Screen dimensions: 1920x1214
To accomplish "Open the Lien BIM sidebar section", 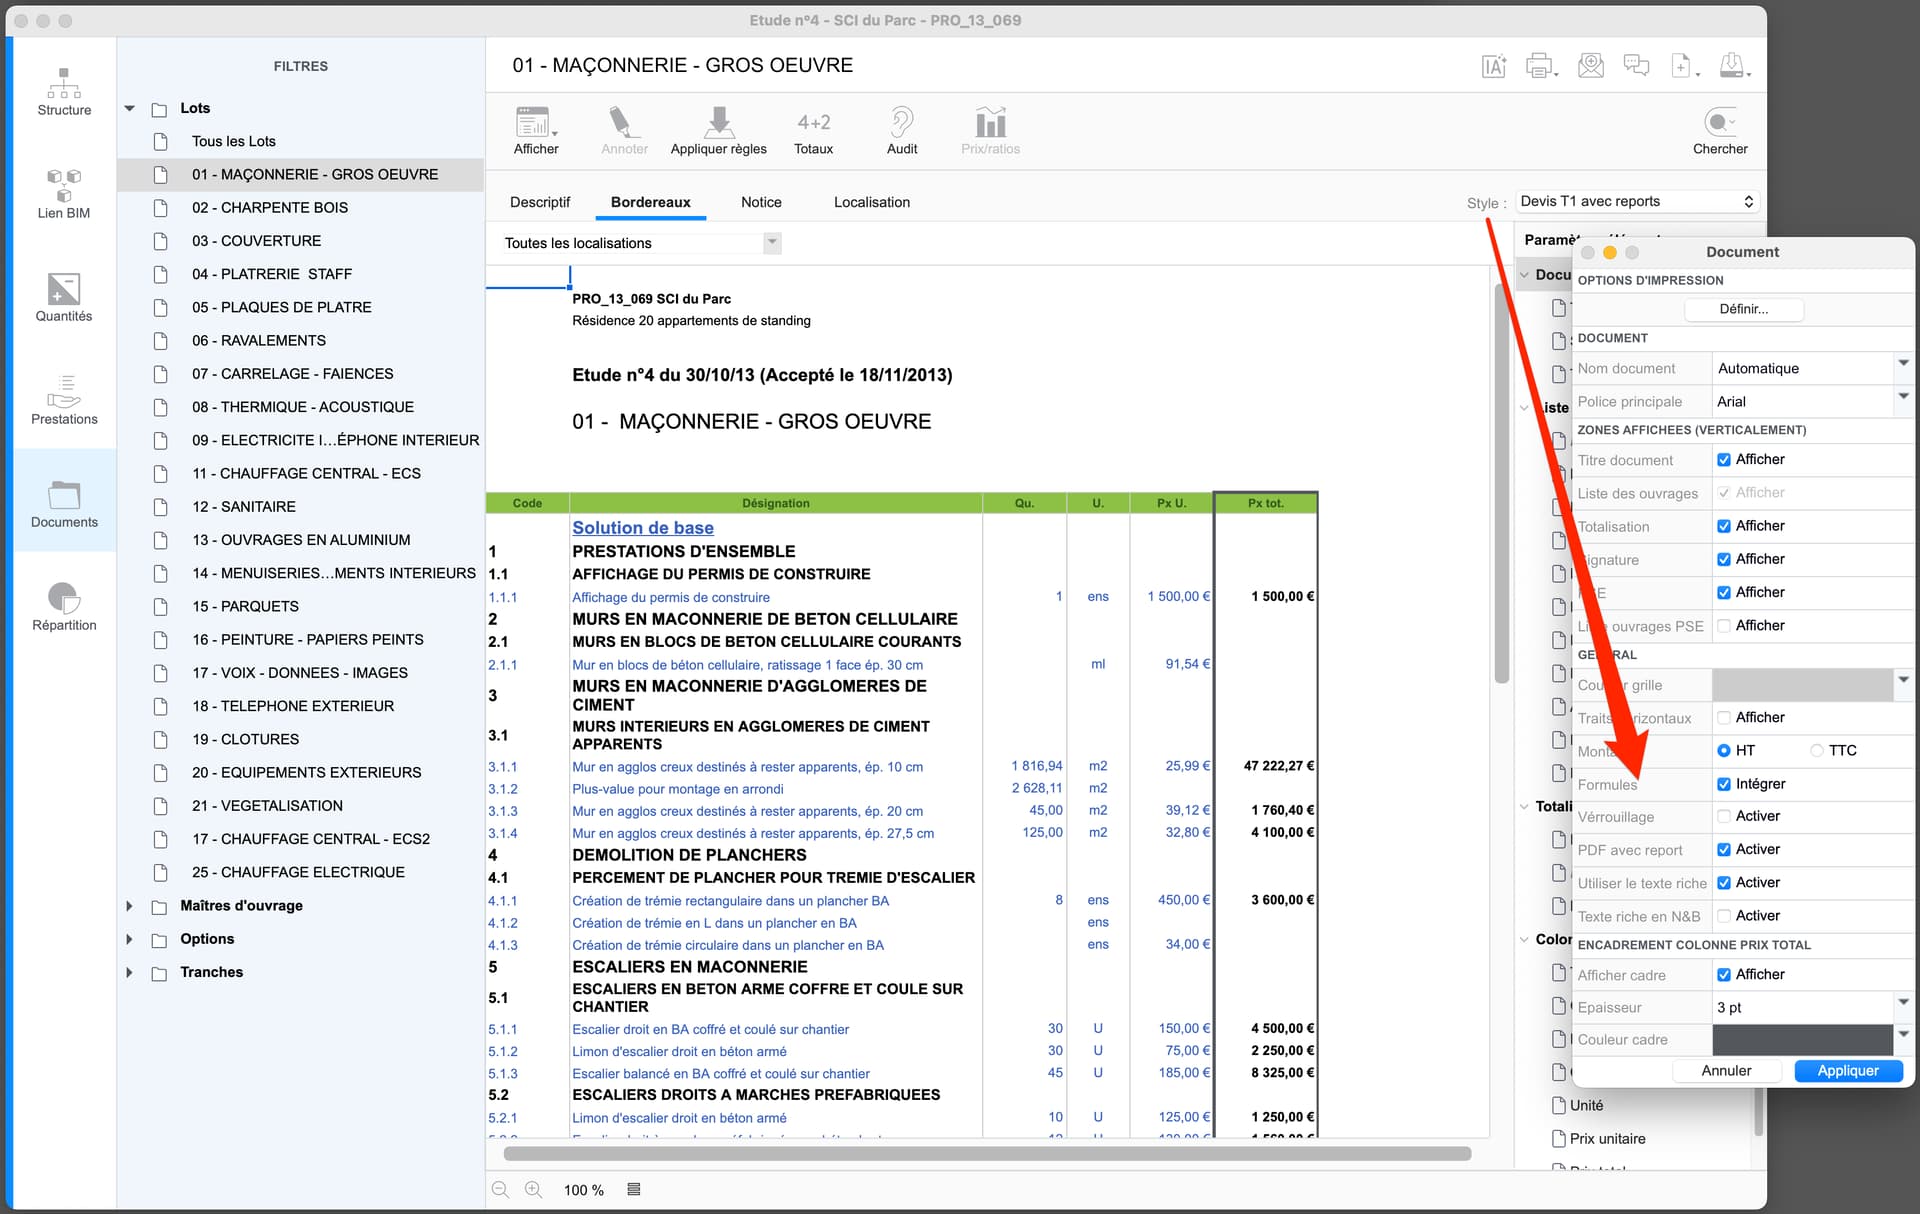I will tap(64, 194).
